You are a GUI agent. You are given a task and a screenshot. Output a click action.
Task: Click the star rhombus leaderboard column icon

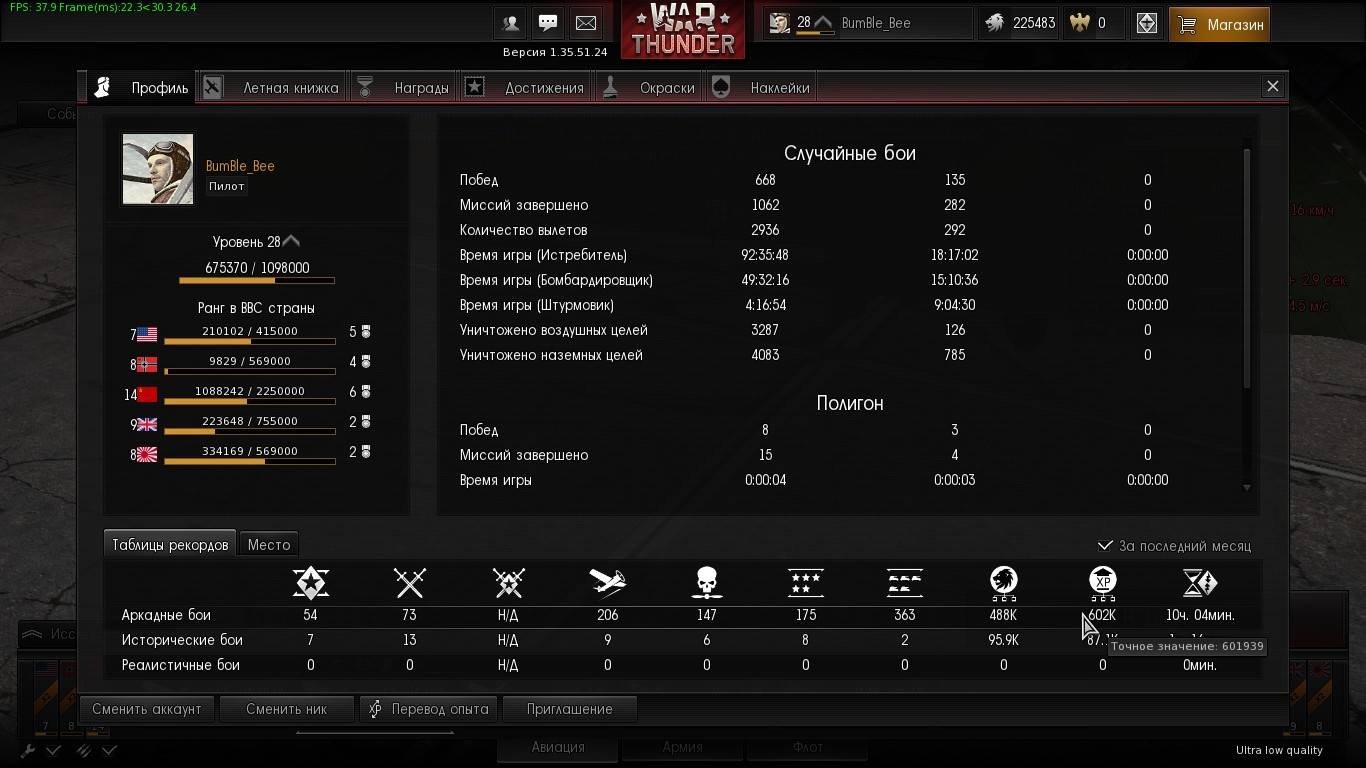click(x=310, y=582)
